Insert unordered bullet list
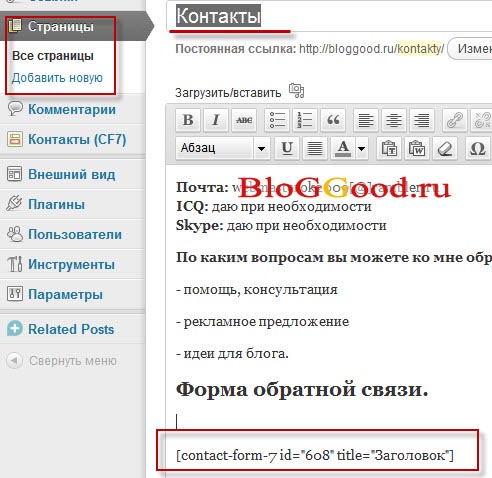The width and height of the screenshot is (492, 478). tap(277, 120)
